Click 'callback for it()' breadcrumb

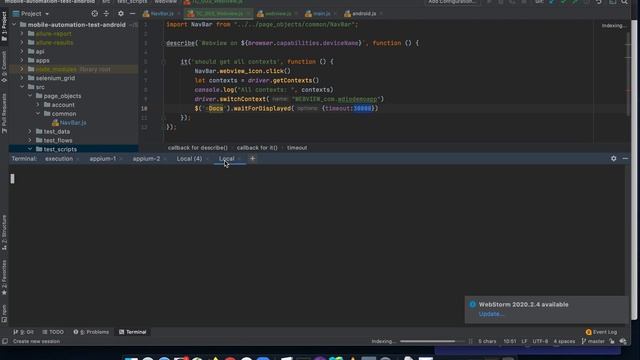point(257,148)
